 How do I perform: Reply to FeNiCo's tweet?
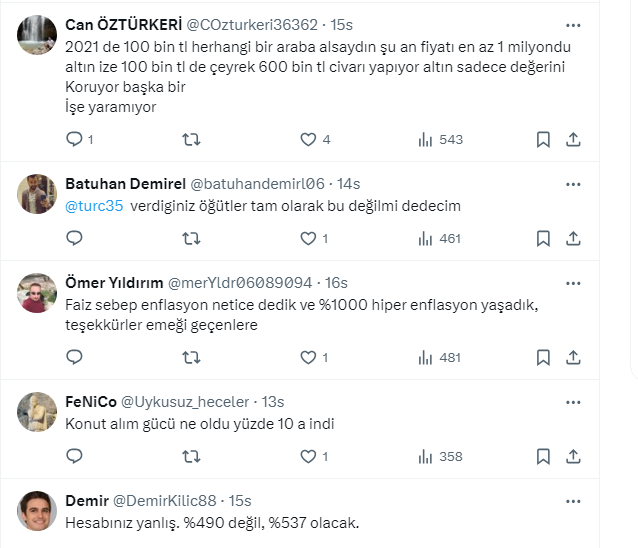tap(74, 456)
